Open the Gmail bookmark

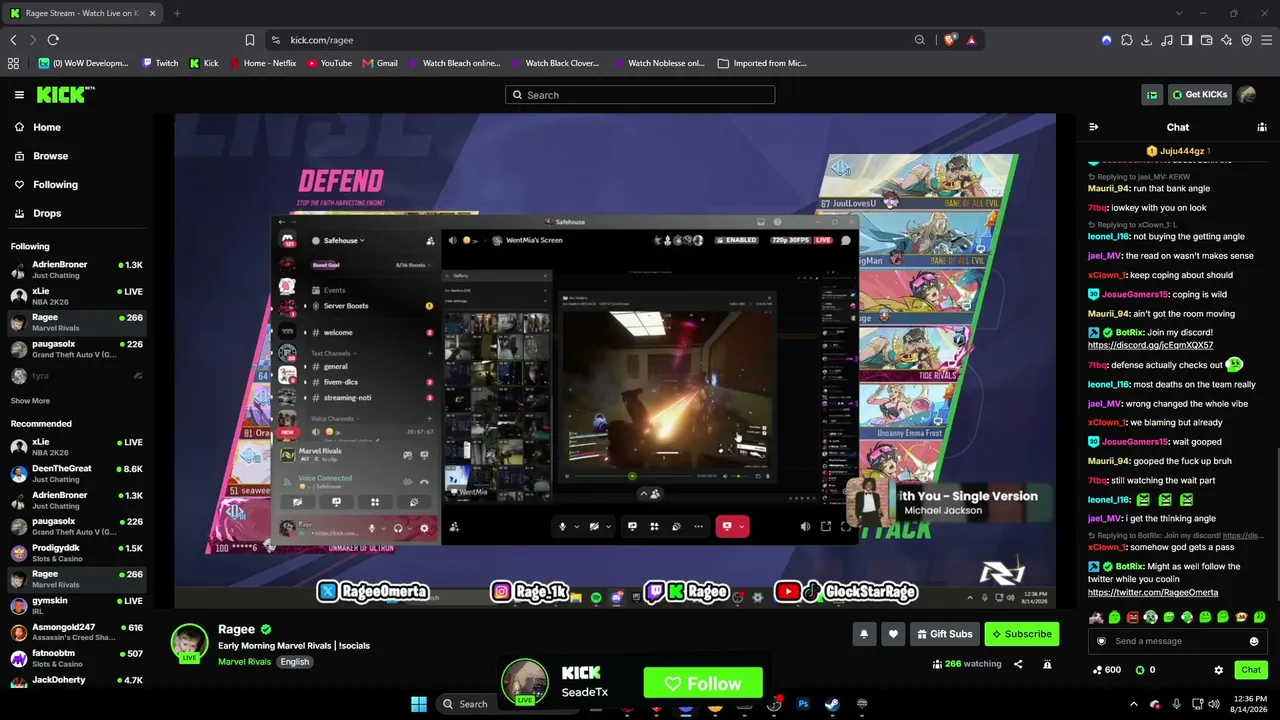[x=380, y=63]
